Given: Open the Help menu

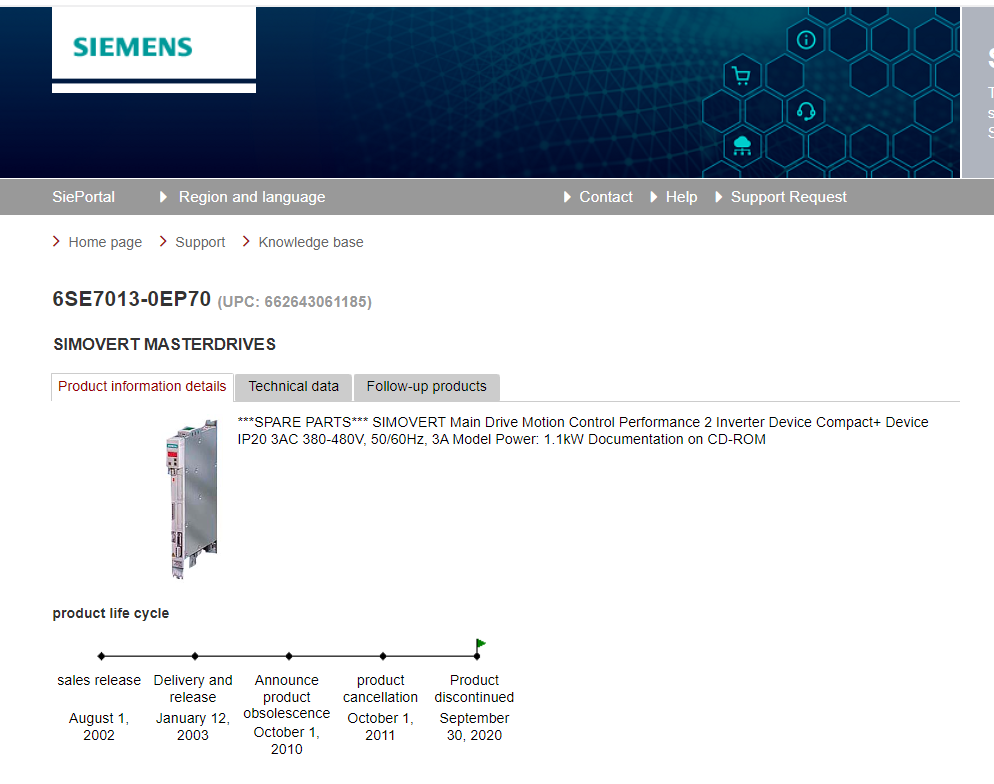Looking at the screenshot, I should pos(681,197).
